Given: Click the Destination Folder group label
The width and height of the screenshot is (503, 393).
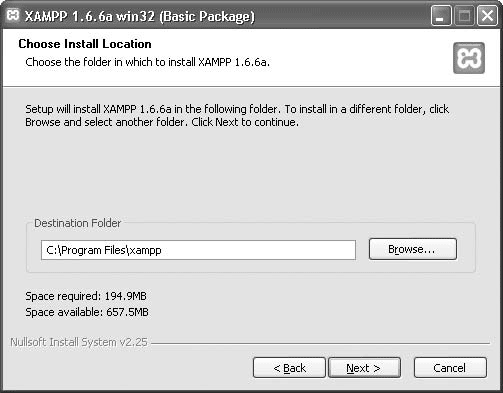Looking at the screenshot, I should (x=78, y=223).
